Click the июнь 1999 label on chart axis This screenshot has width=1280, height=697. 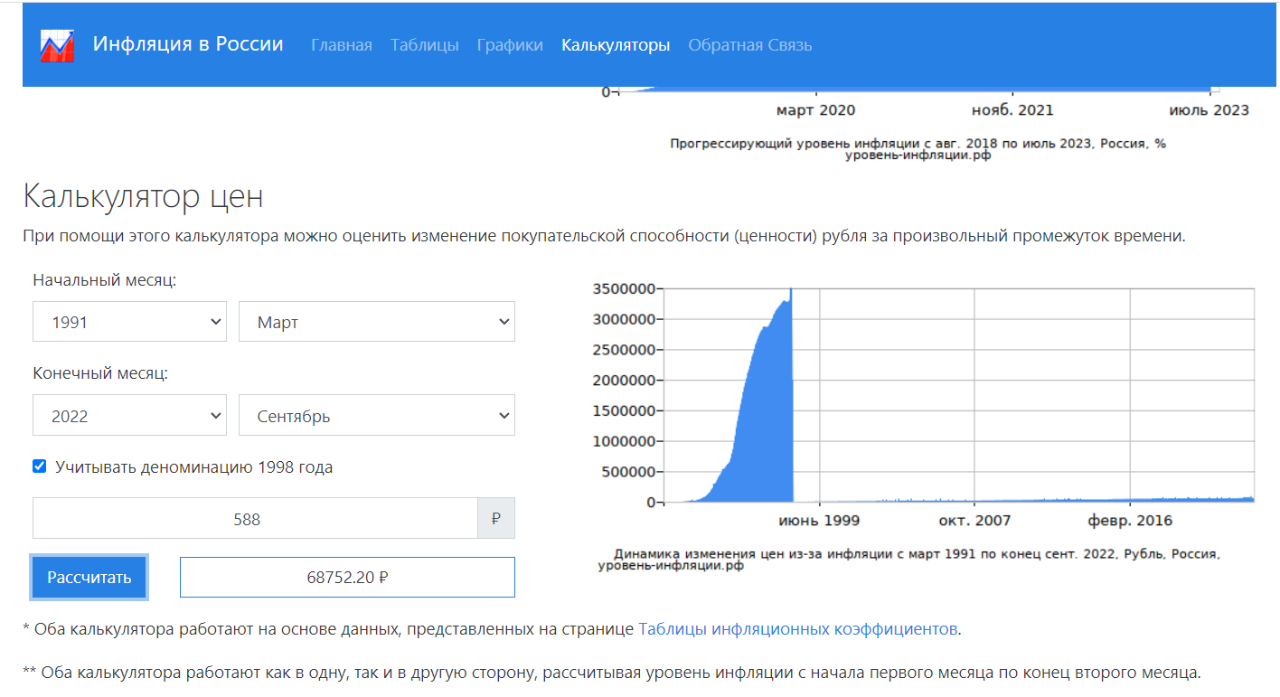coord(819,520)
